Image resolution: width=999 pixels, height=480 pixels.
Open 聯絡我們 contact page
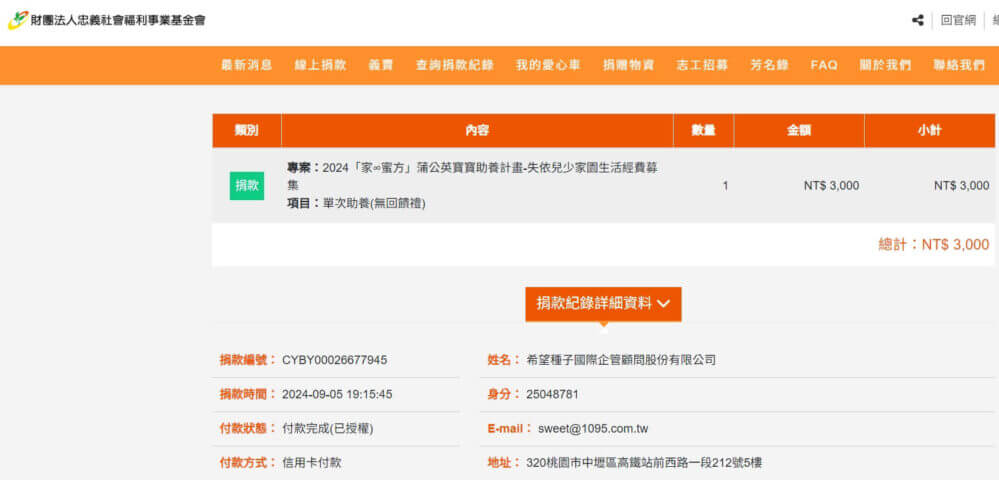(x=959, y=65)
